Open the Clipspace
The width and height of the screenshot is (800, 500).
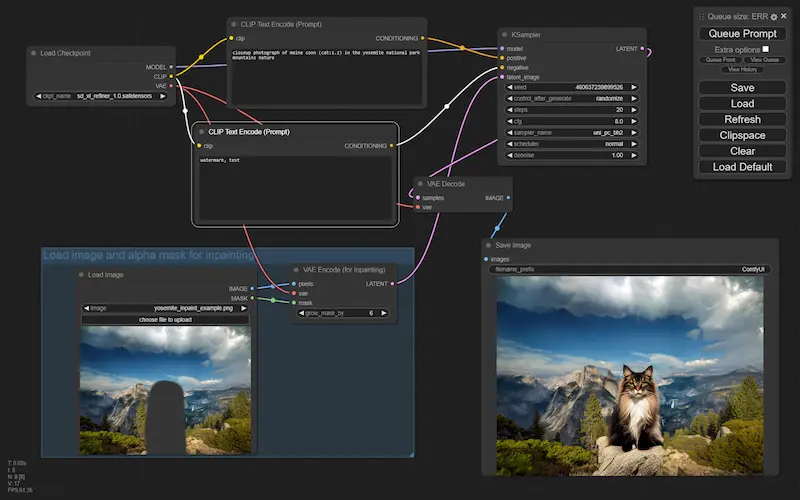[742, 135]
